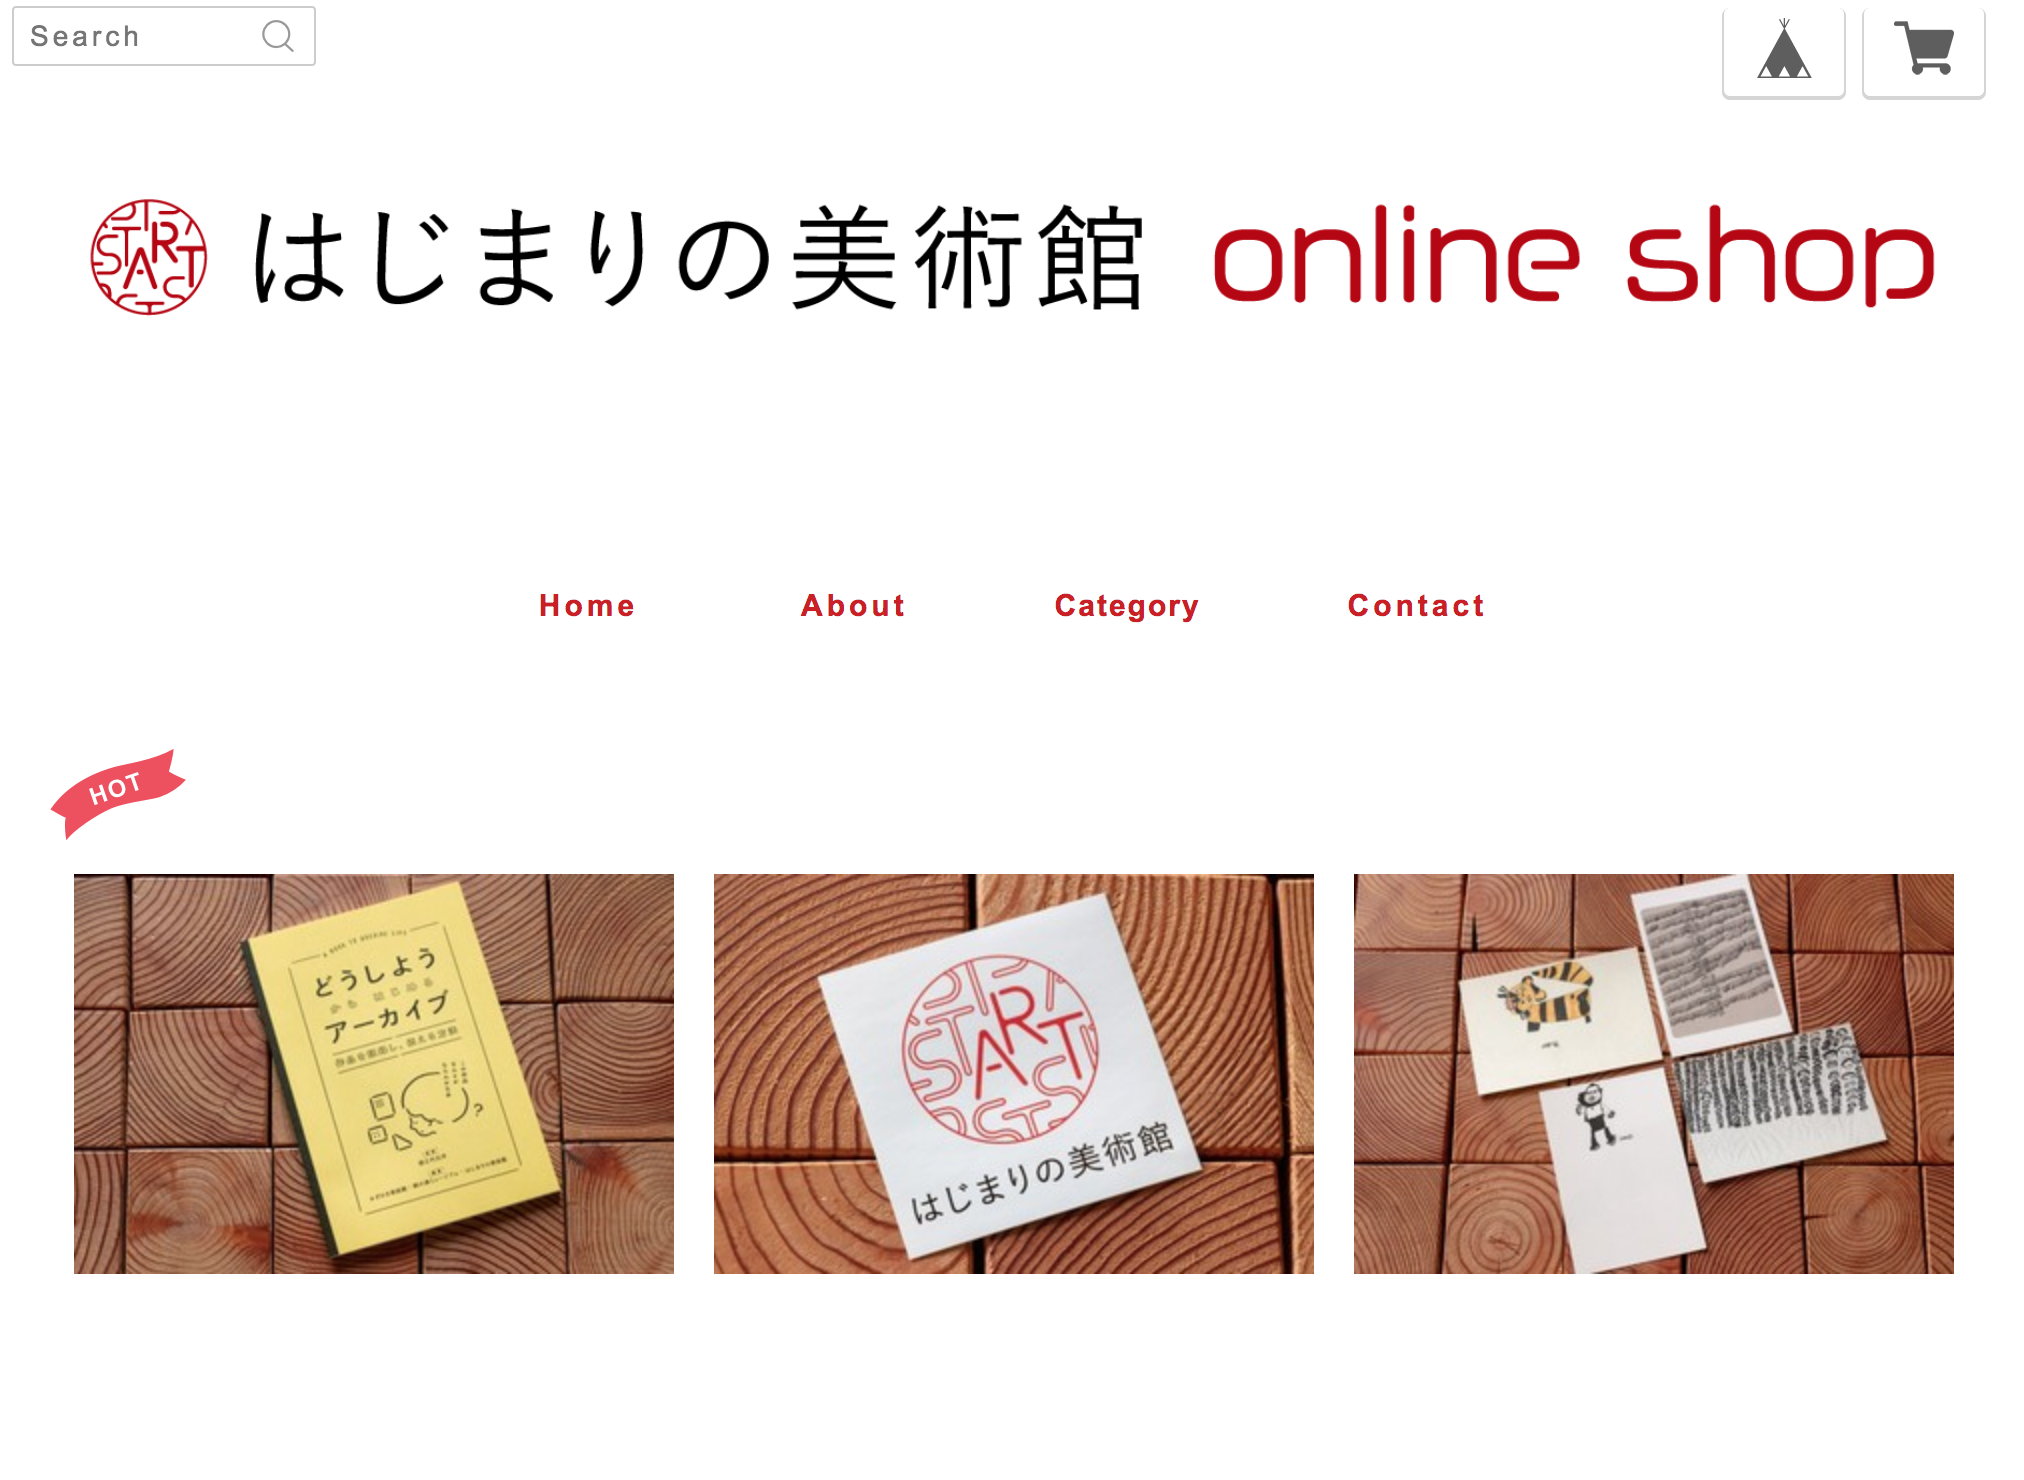
Task: Click the red HOT ribbon badge
Action: pos(118,792)
